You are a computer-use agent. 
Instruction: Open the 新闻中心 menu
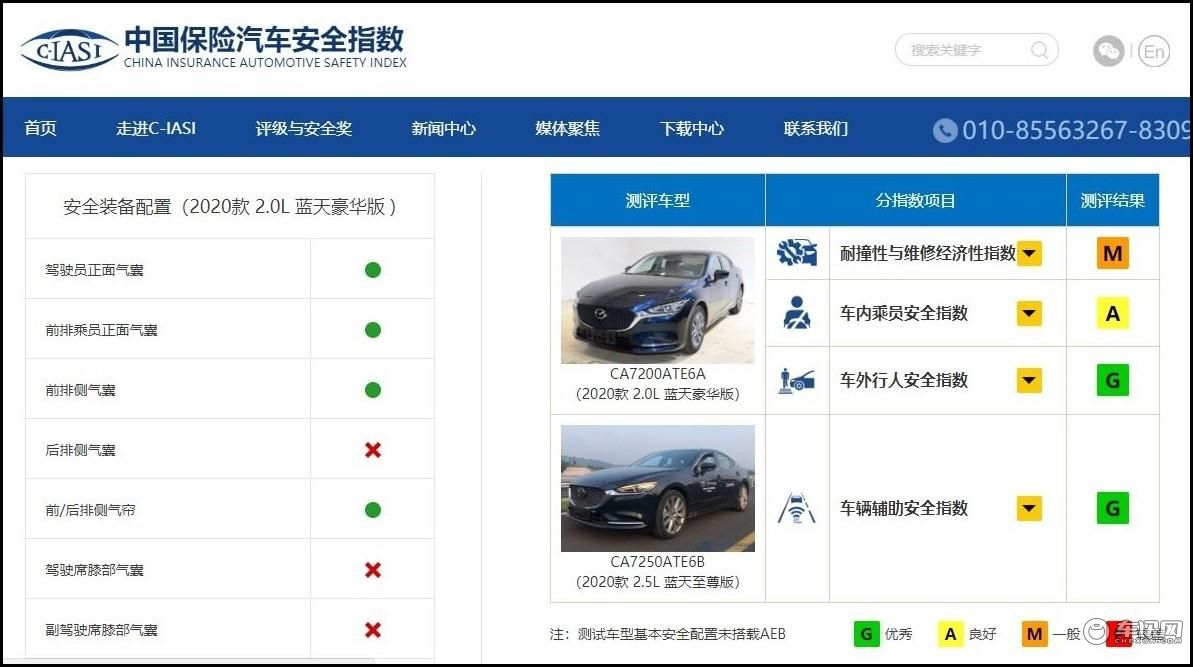pos(444,129)
